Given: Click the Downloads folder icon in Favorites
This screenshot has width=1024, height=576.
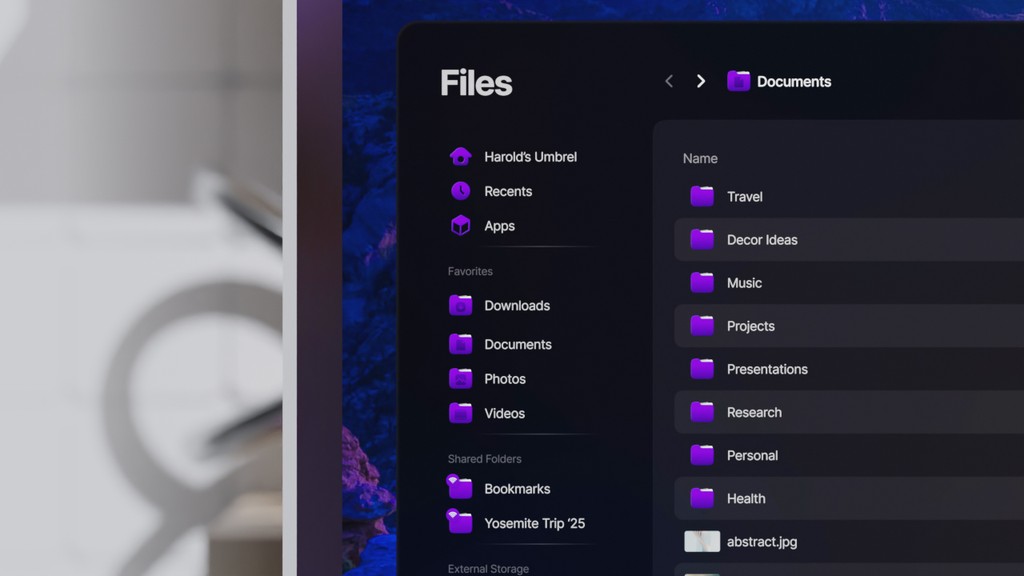Looking at the screenshot, I should [460, 306].
